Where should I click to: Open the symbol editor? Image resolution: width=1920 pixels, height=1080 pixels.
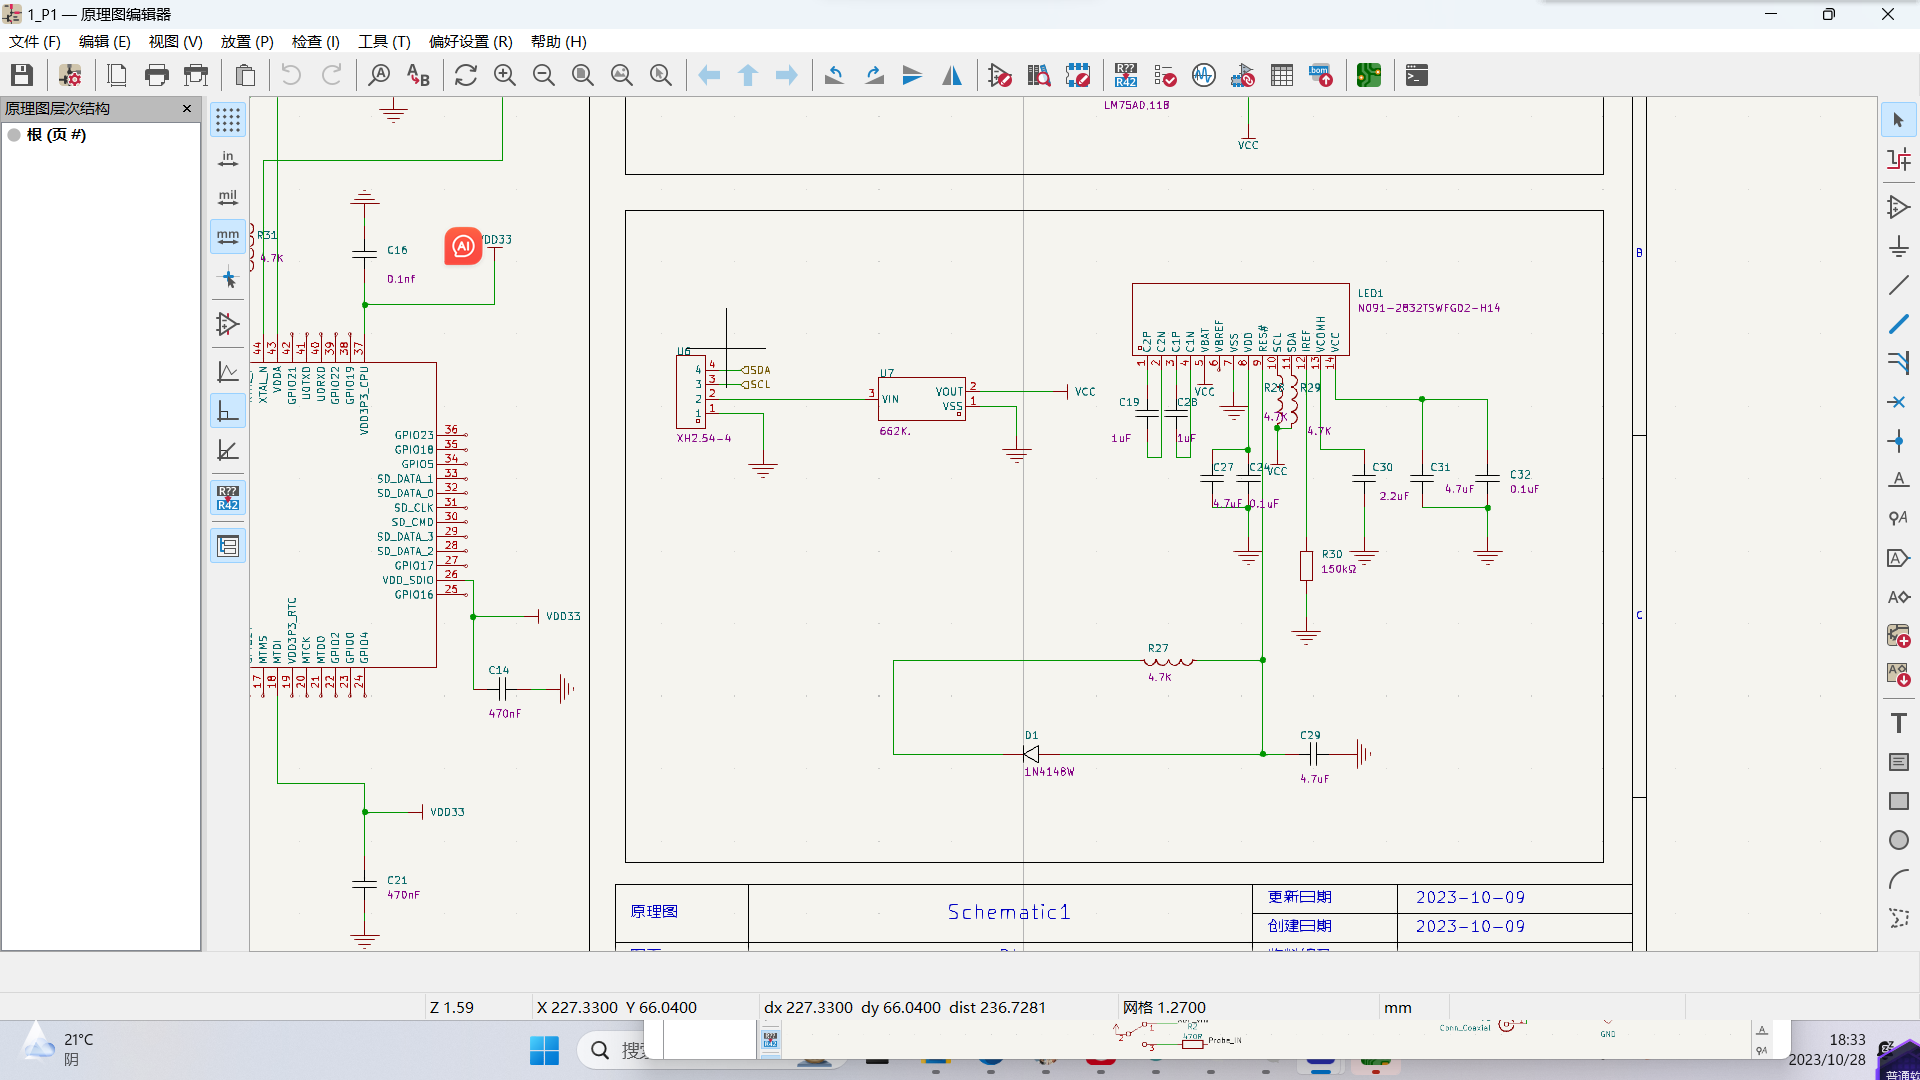1000,75
